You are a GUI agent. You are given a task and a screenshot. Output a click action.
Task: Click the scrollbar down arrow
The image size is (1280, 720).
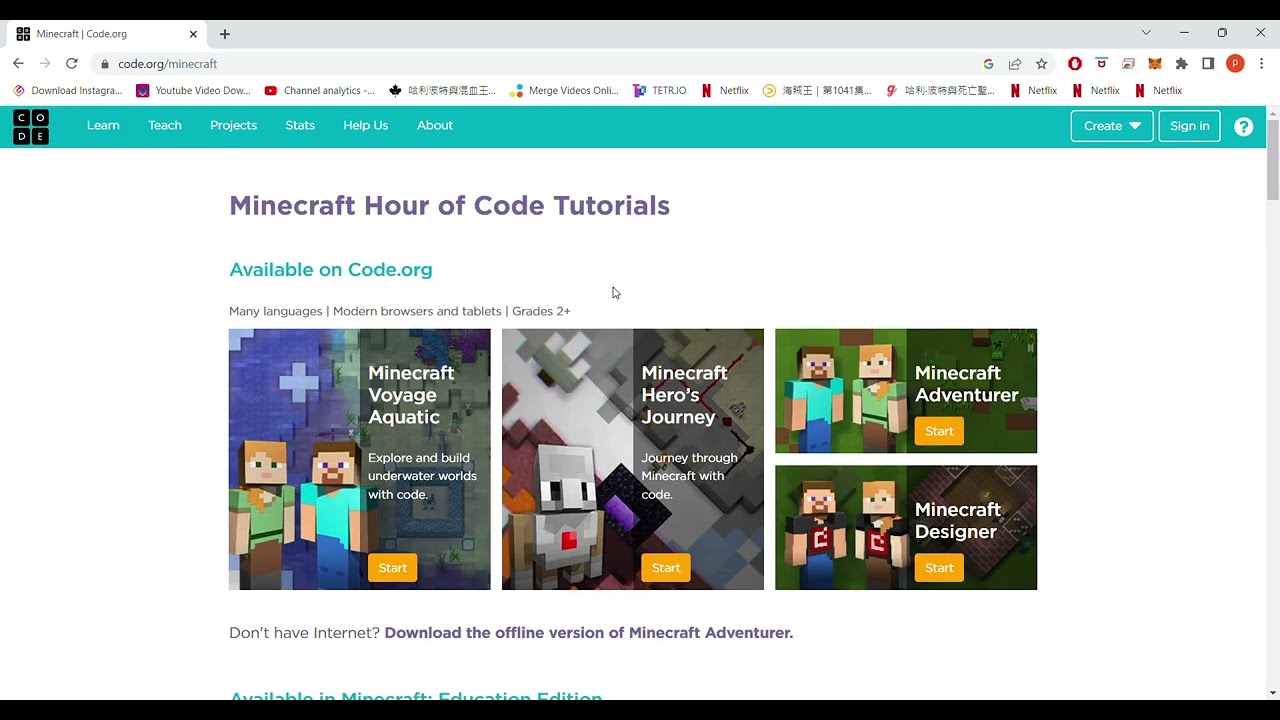tap(1272, 692)
